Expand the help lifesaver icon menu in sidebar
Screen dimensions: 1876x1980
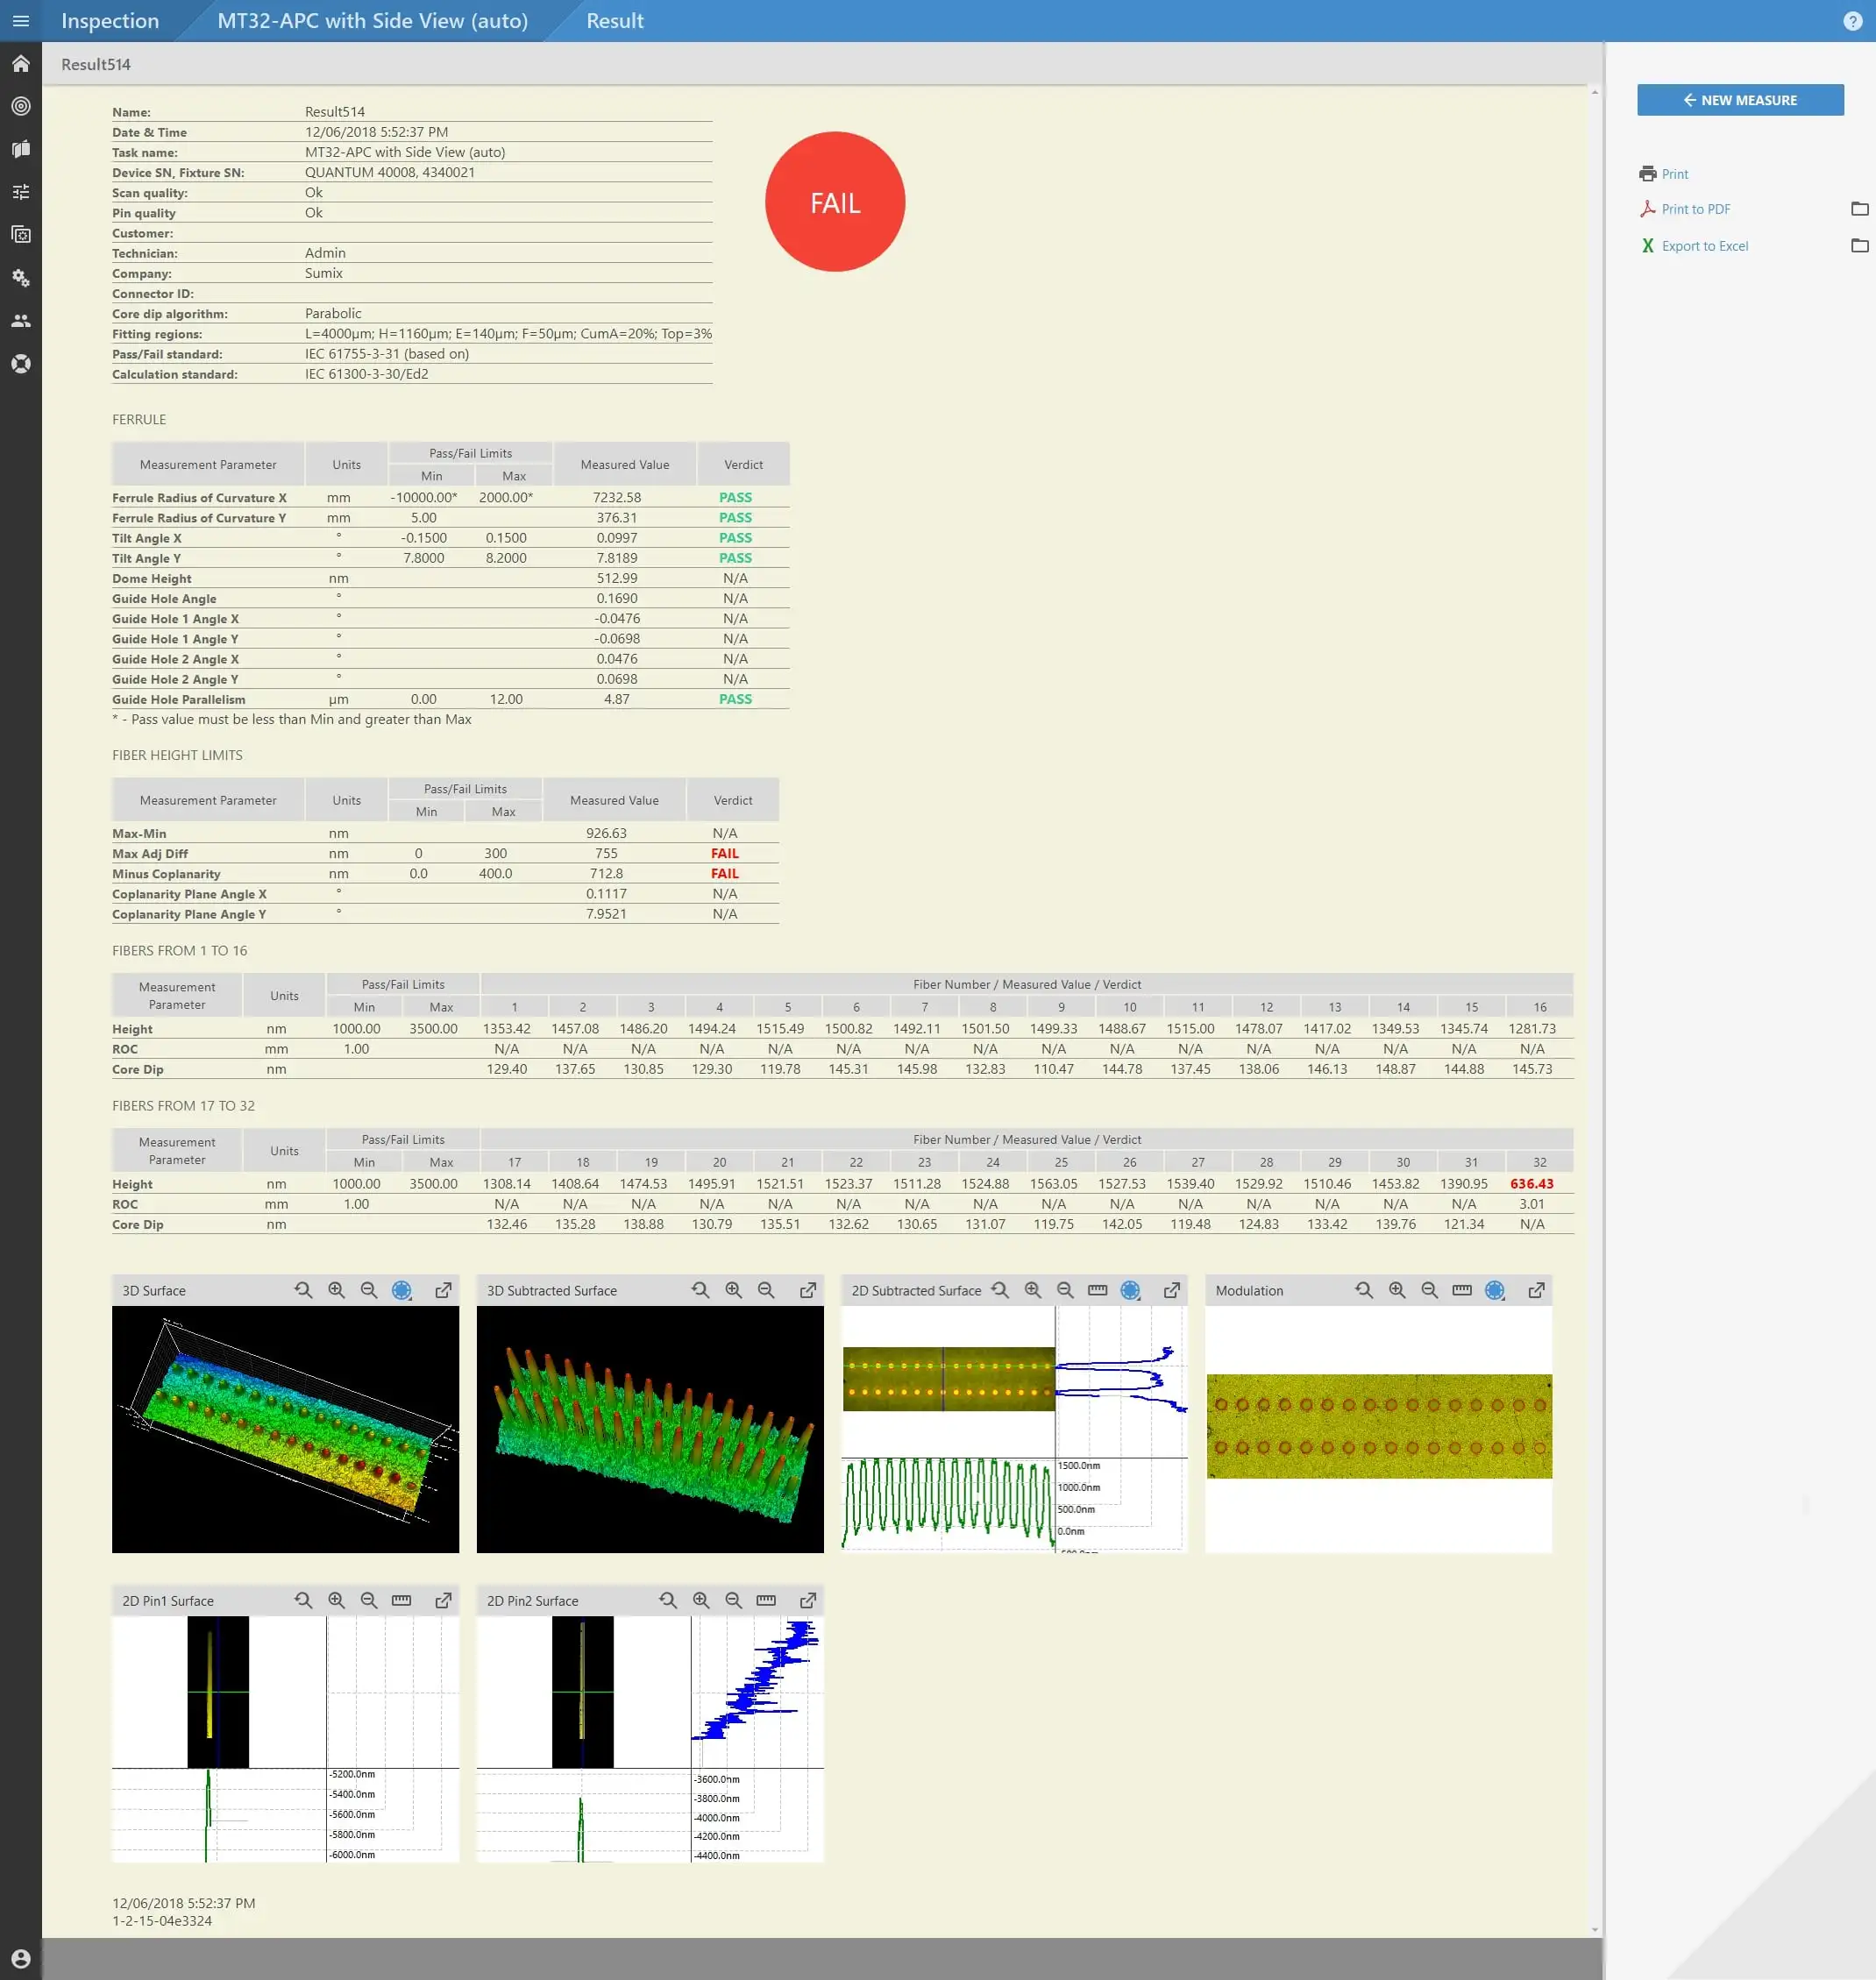(x=21, y=364)
